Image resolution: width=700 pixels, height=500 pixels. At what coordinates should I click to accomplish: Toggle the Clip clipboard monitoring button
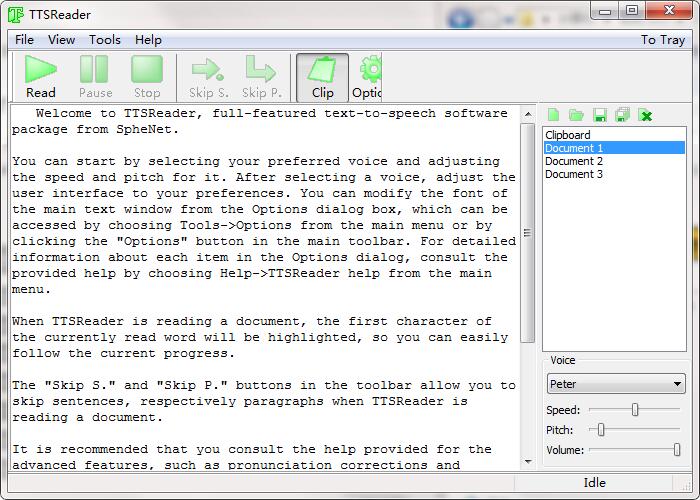[322, 77]
